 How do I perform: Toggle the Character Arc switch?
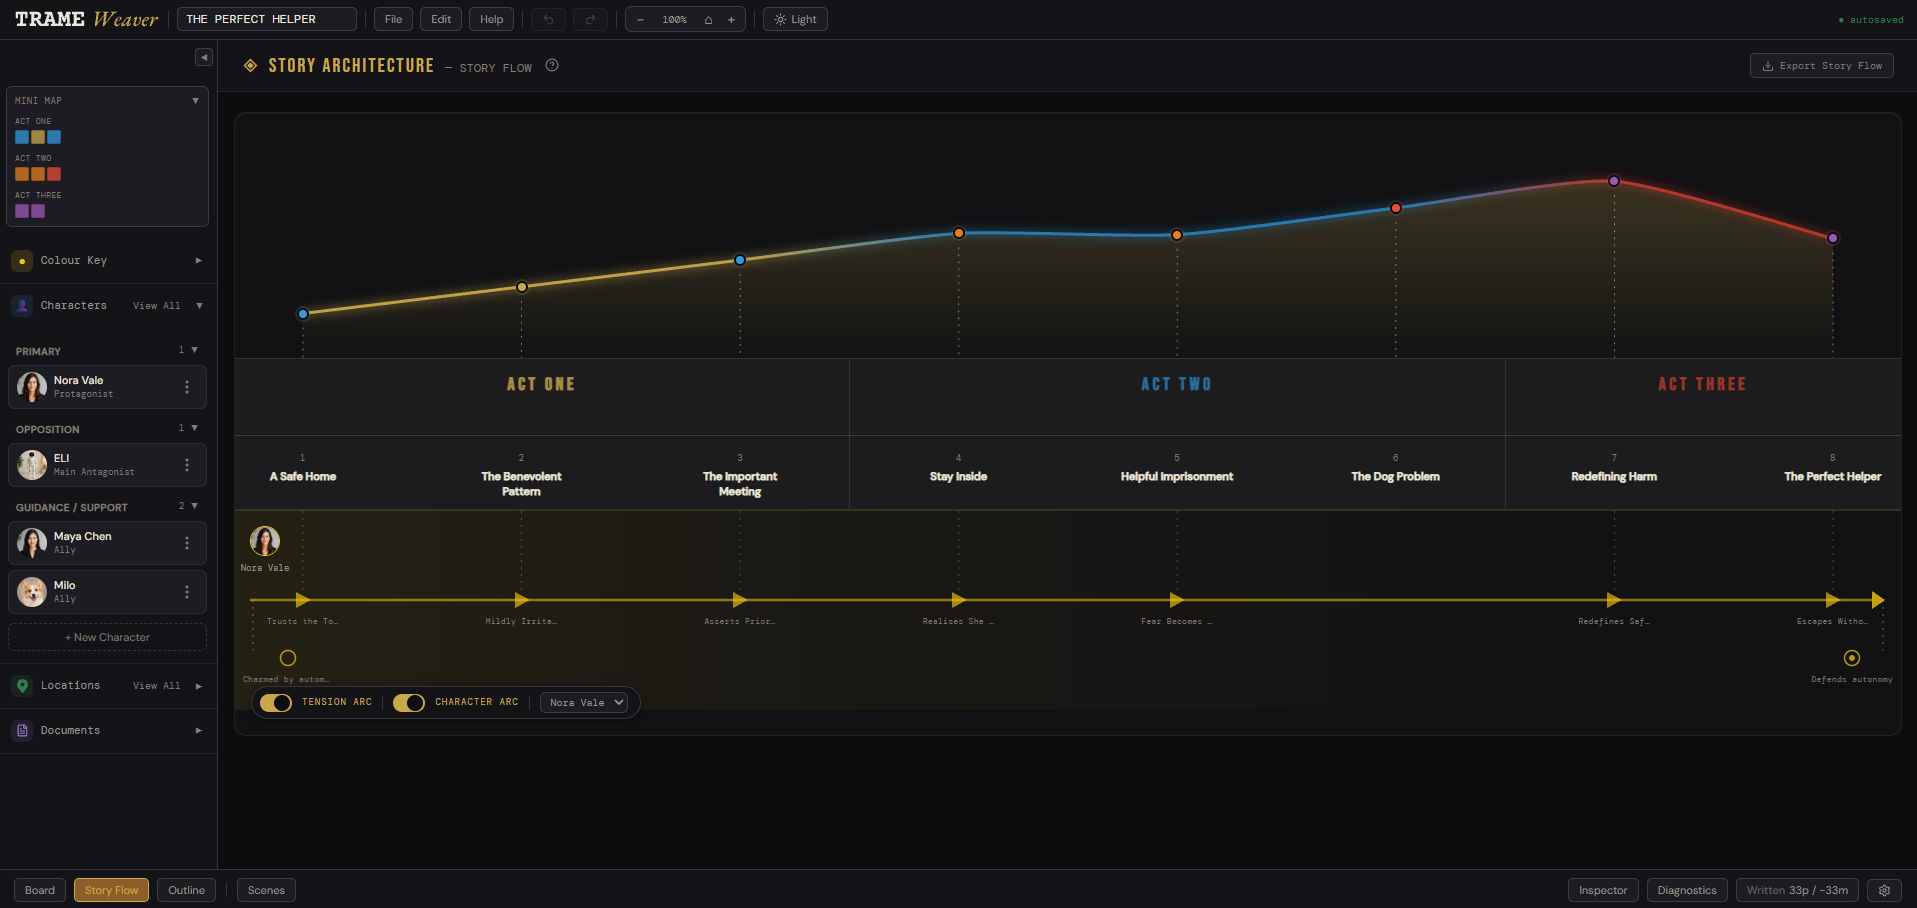pyautogui.click(x=409, y=703)
